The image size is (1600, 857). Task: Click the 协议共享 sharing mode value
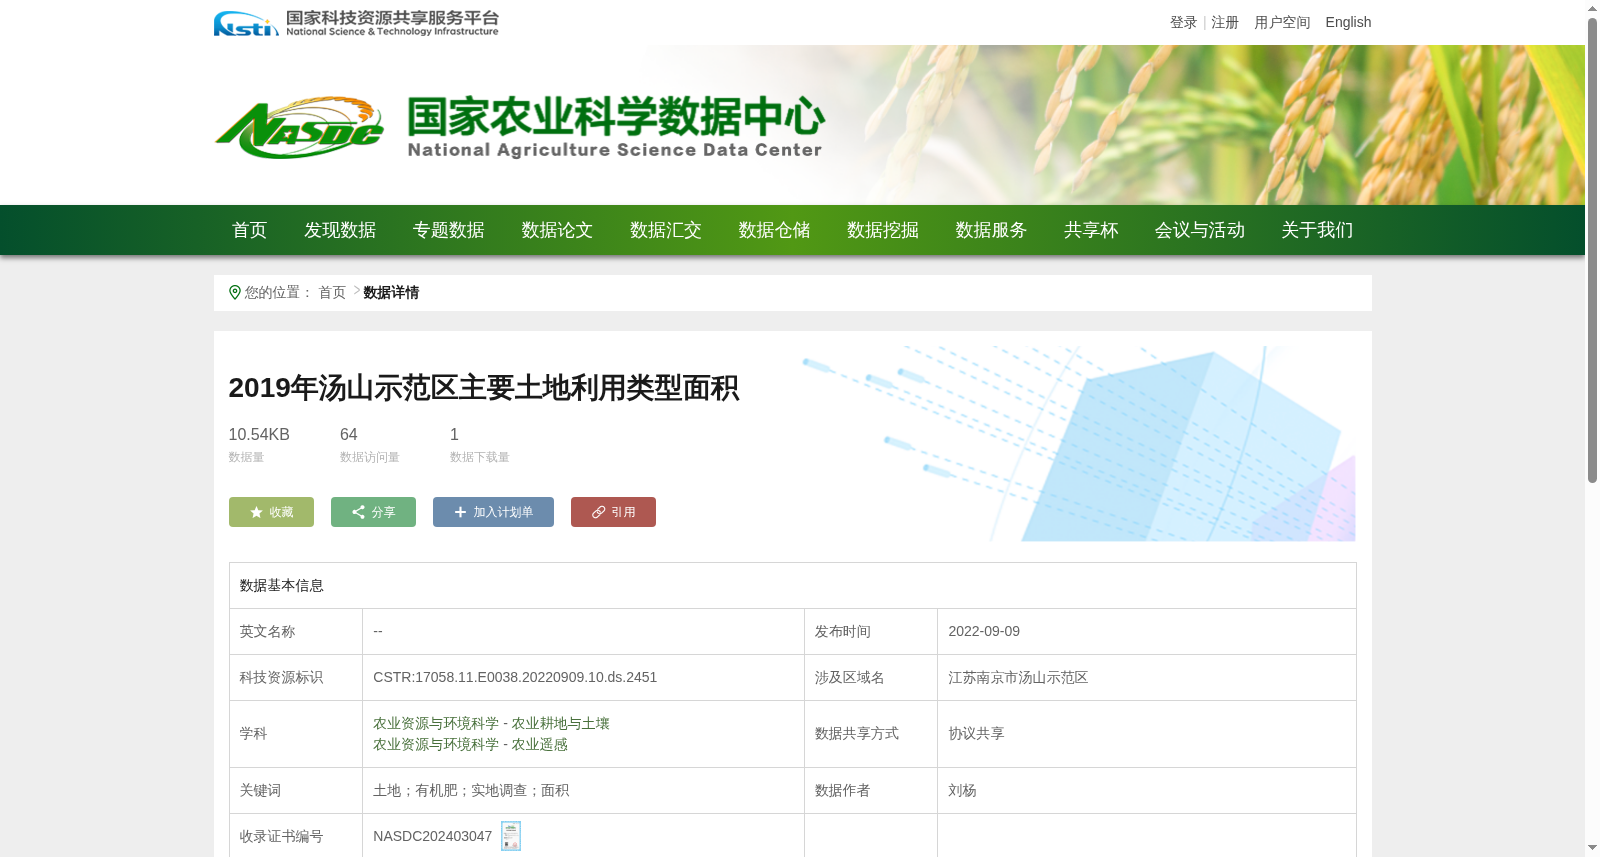tap(976, 733)
